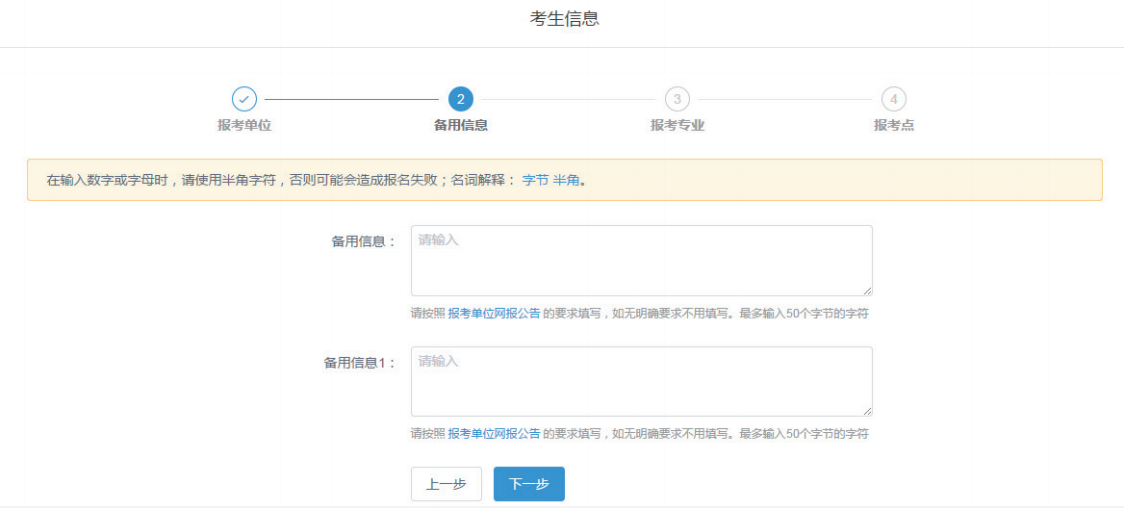The image size is (1124, 508).
Task: Click the step 4 circle above 报考点
Action: 893,99
